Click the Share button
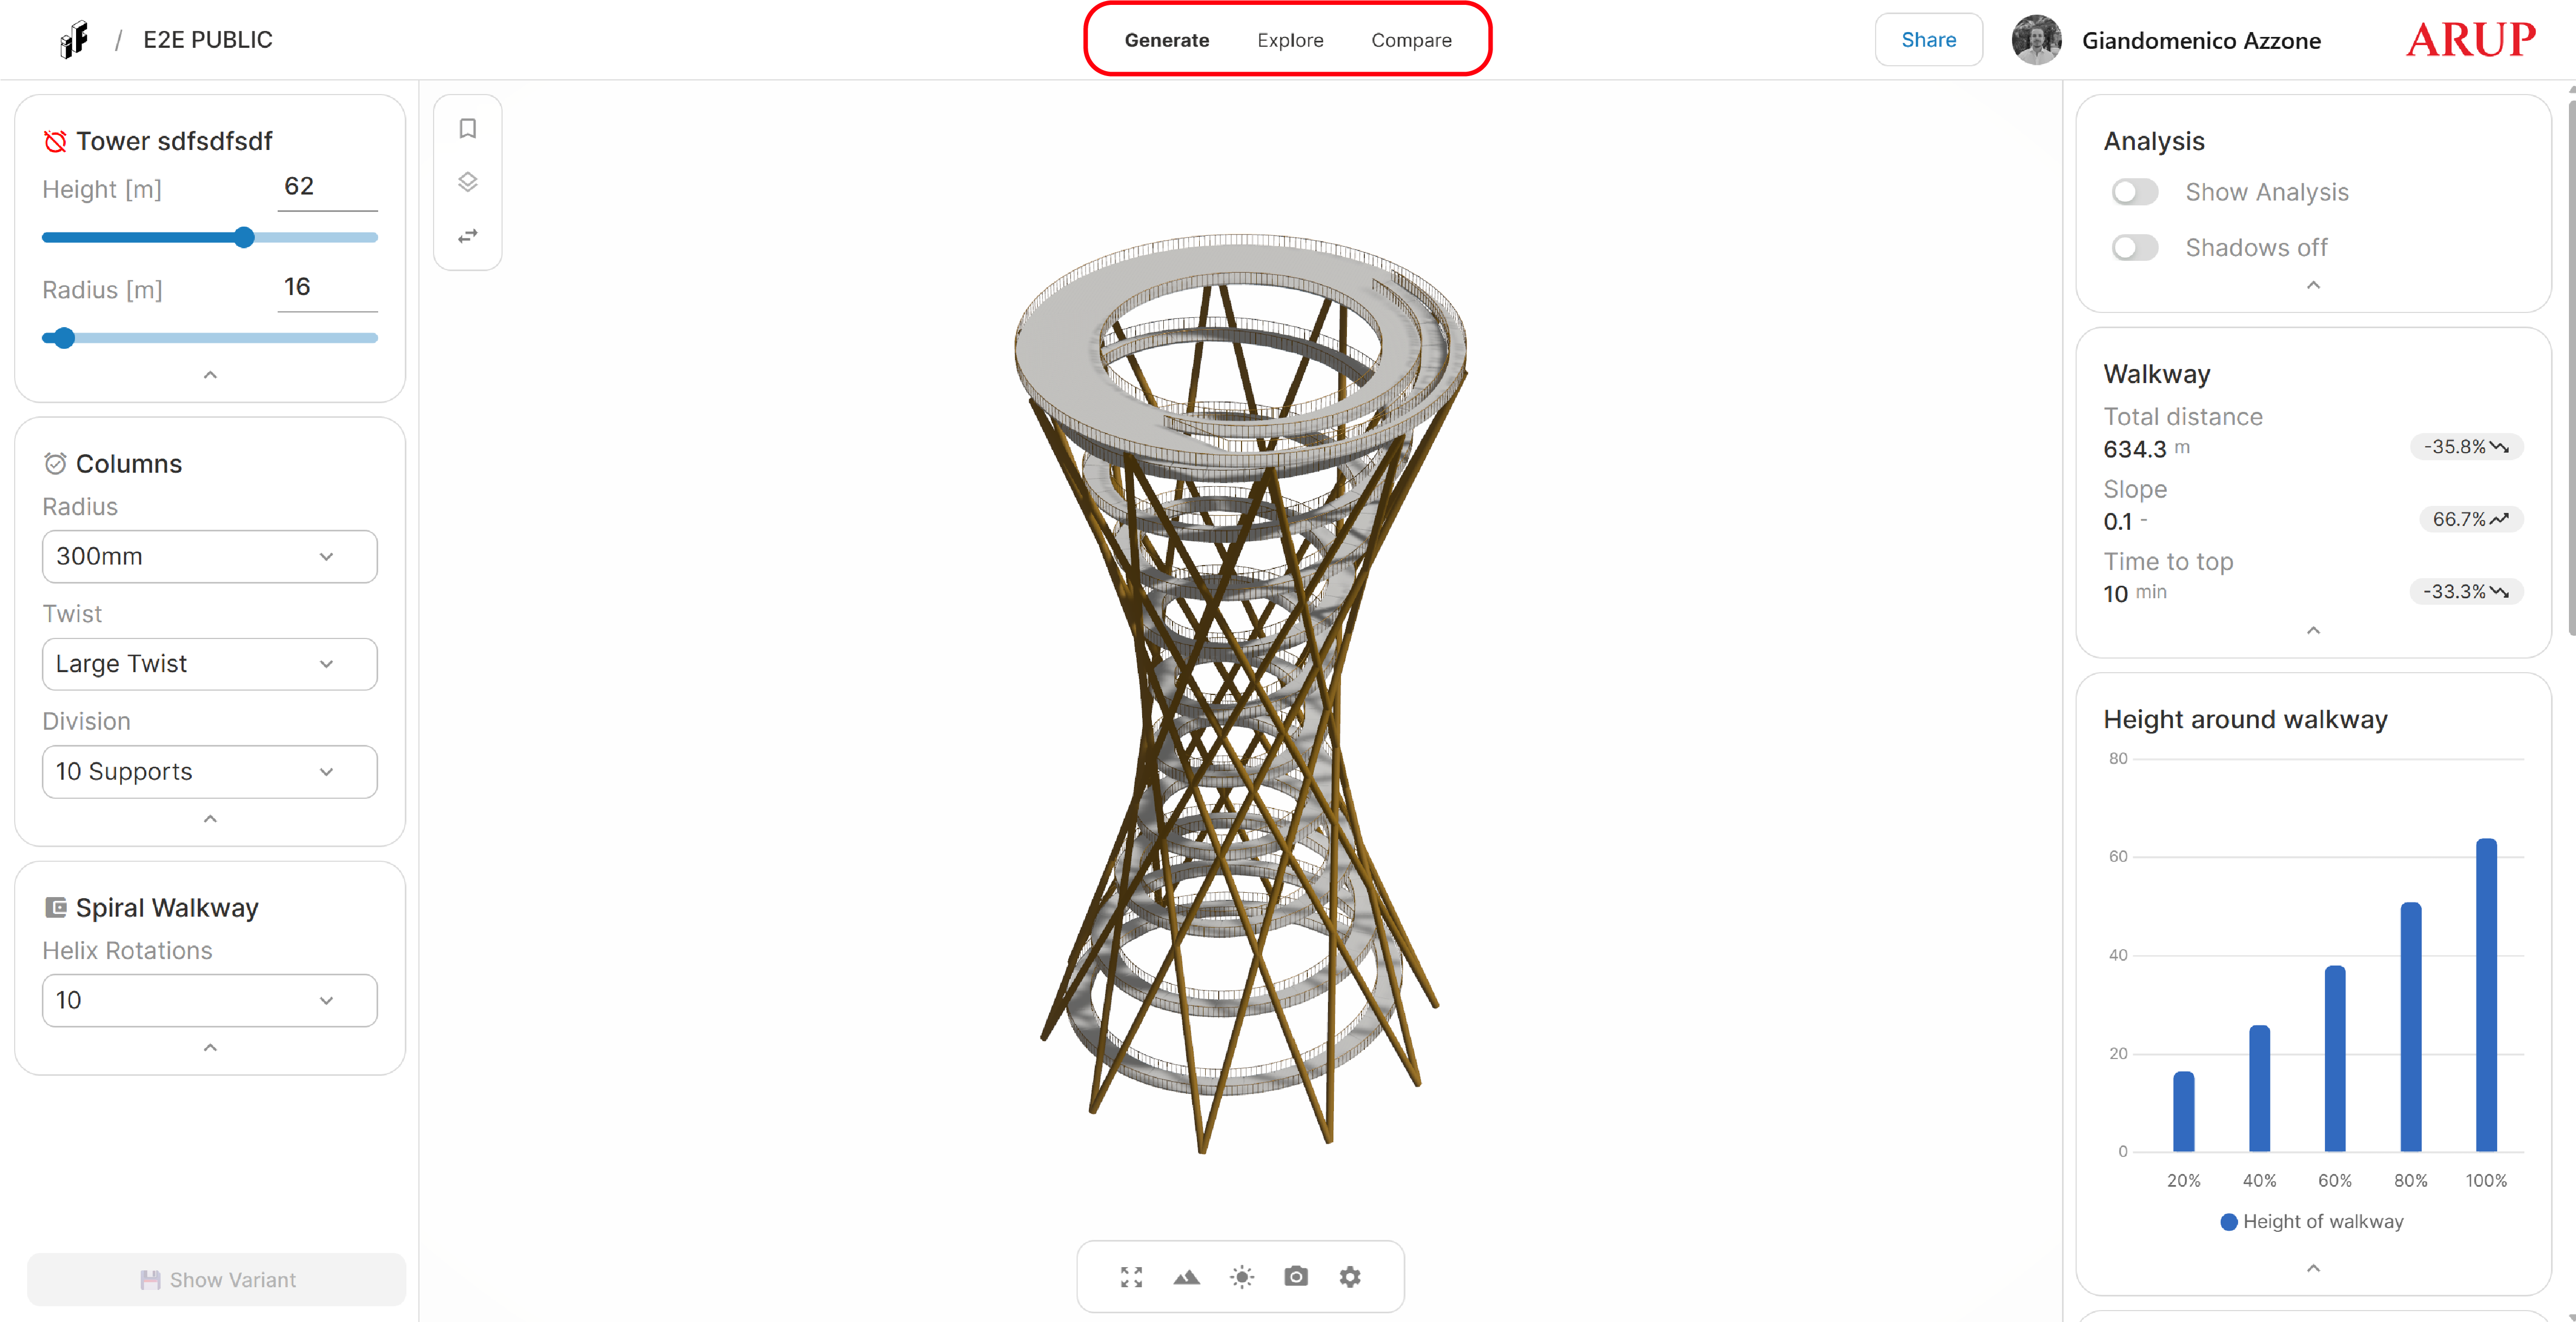Image resolution: width=2576 pixels, height=1322 pixels. (x=1928, y=40)
